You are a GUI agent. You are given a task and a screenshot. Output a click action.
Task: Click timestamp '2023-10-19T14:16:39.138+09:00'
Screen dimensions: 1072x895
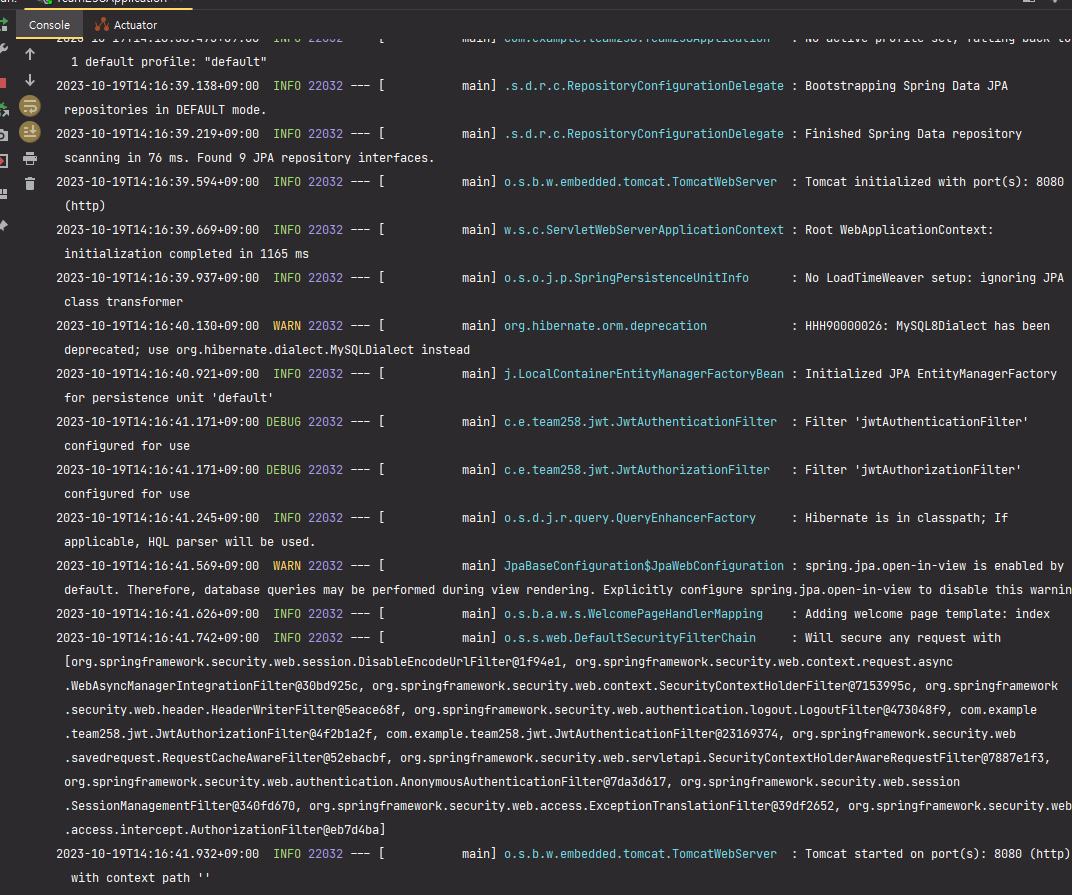click(157, 86)
